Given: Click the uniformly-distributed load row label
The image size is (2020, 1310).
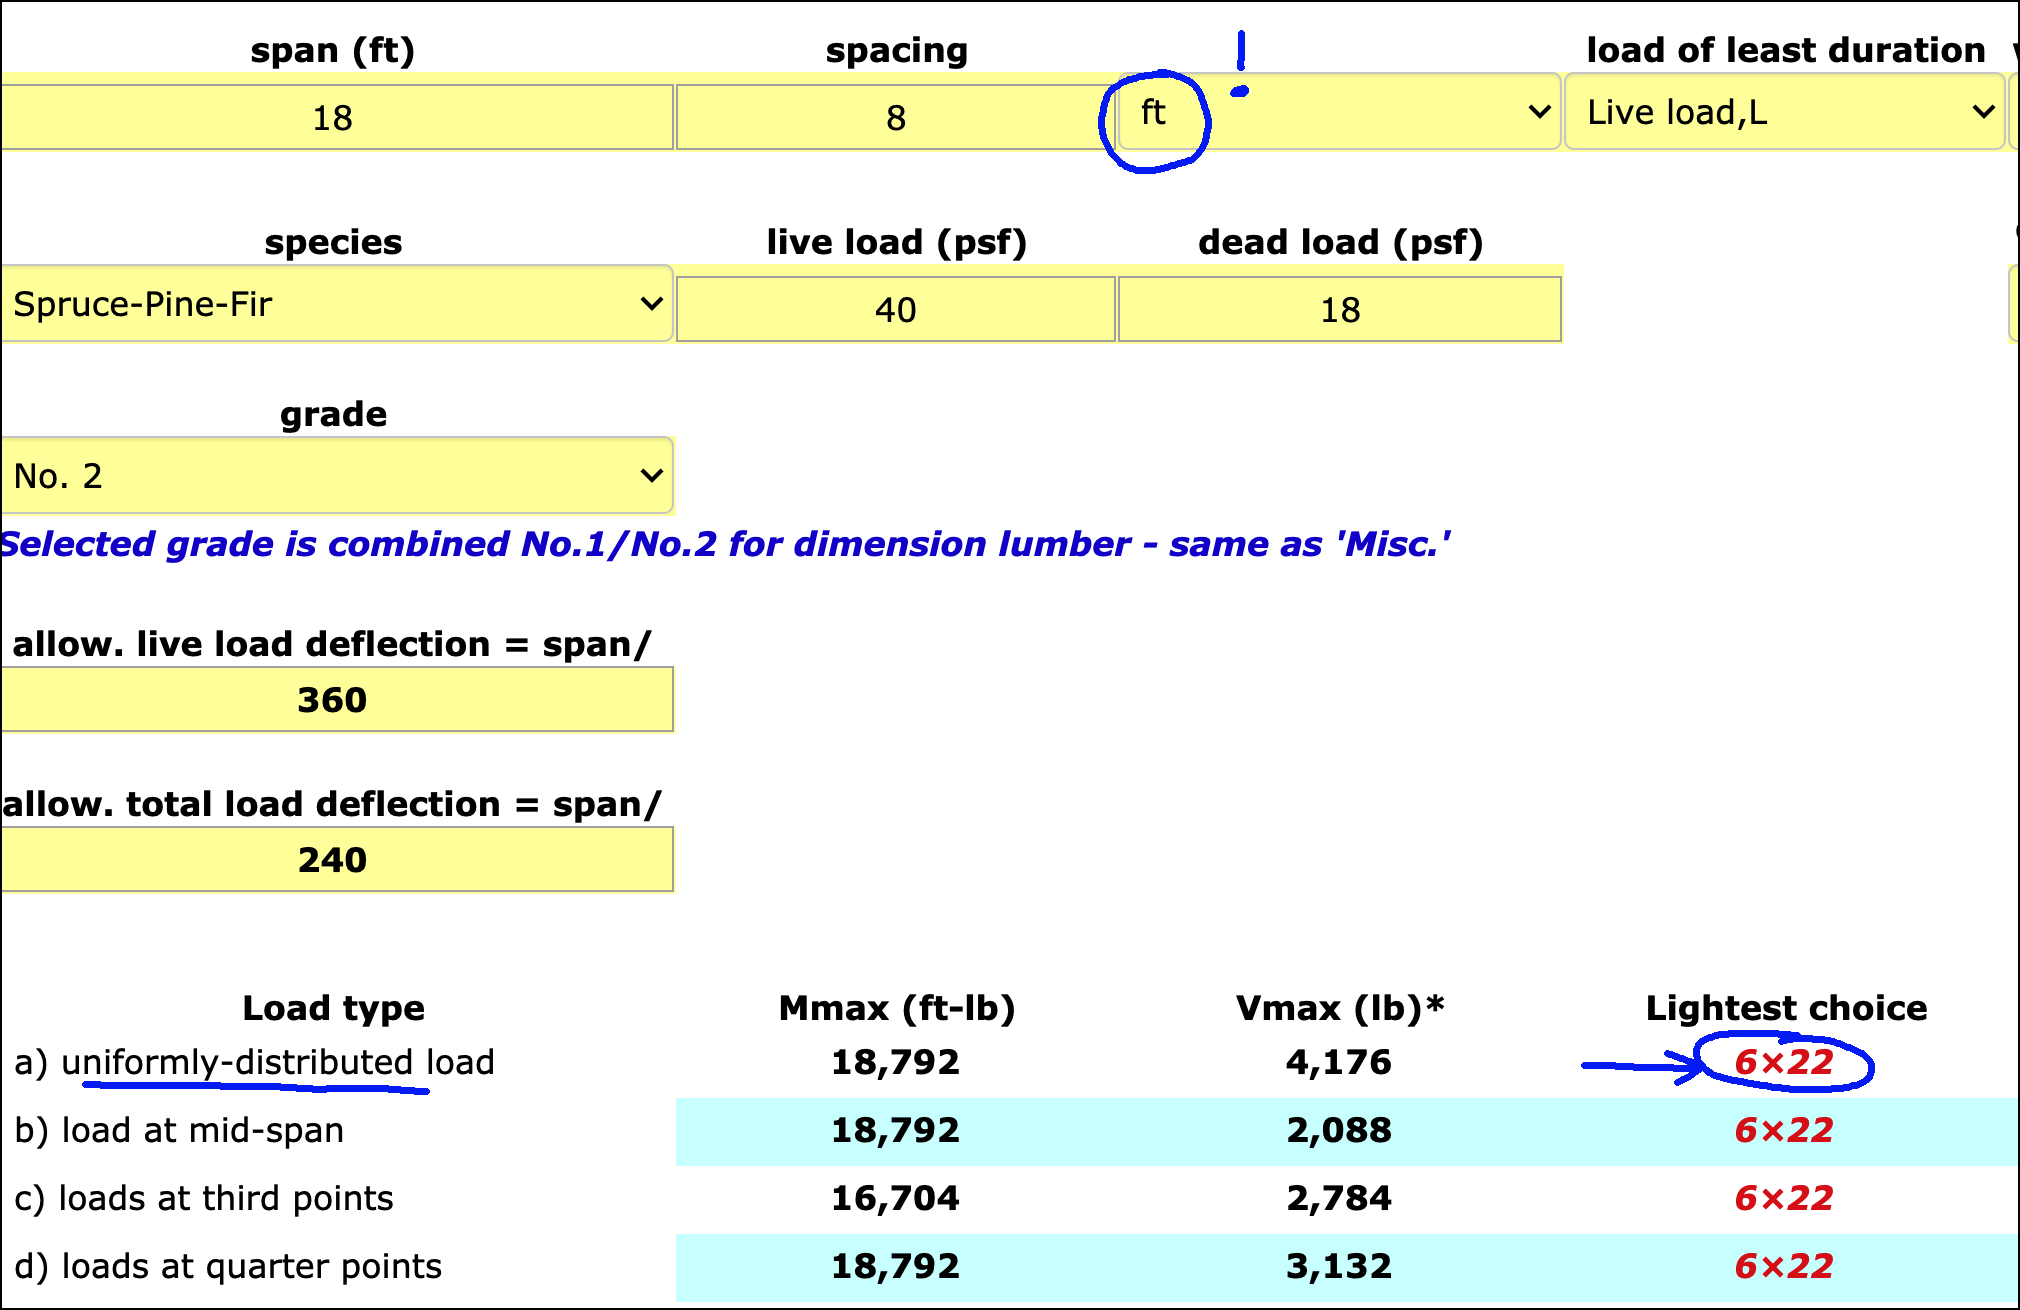Looking at the screenshot, I should click(x=255, y=1062).
